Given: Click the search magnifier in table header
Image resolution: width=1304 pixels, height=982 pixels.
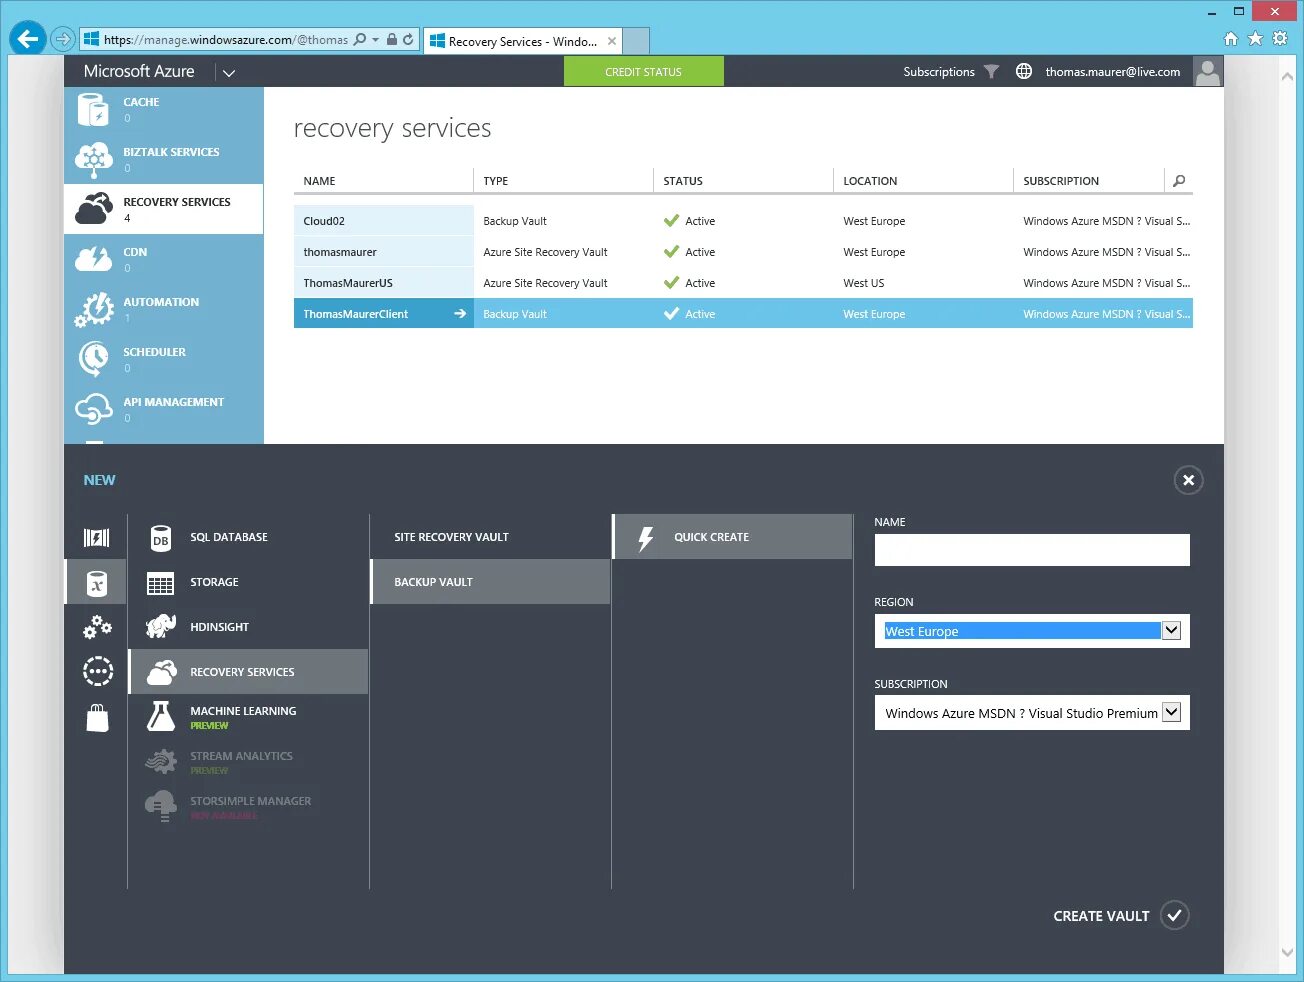Looking at the screenshot, I should click(x=1179, y=181).
